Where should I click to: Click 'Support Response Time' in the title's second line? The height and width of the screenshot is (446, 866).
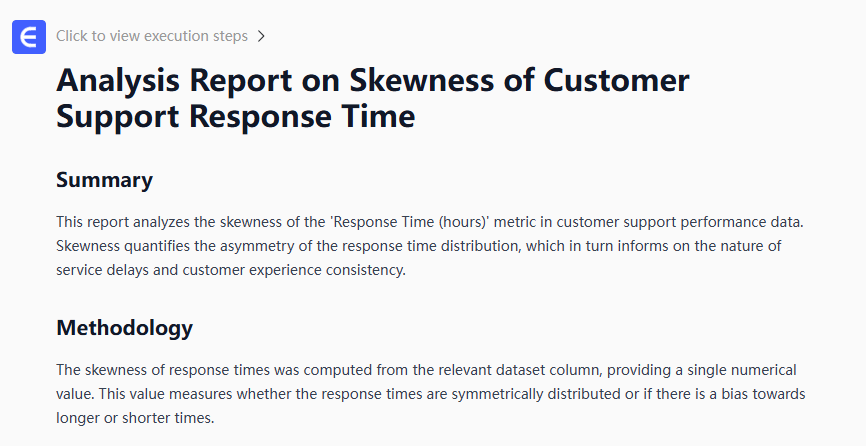(x=235, y=117)
